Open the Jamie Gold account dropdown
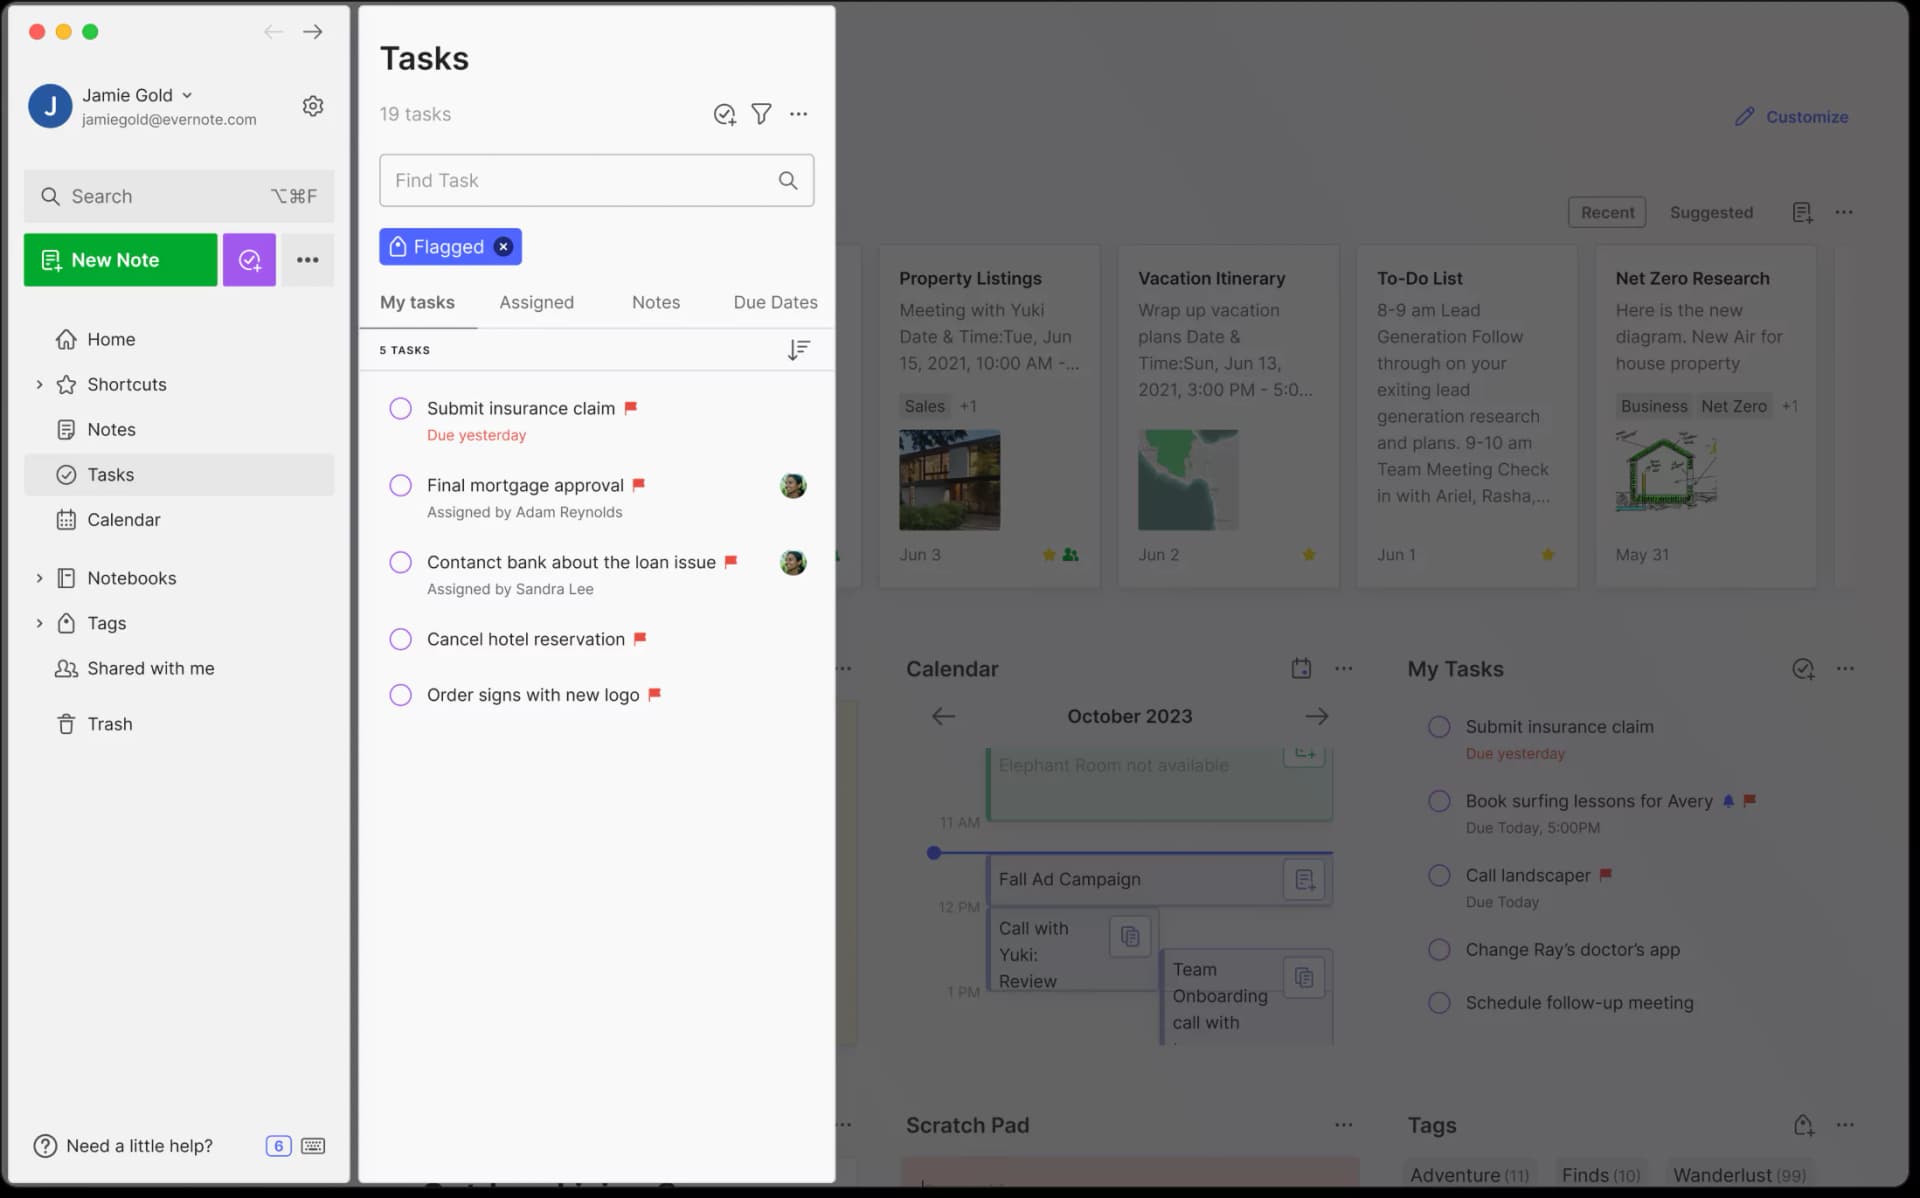 188,95
